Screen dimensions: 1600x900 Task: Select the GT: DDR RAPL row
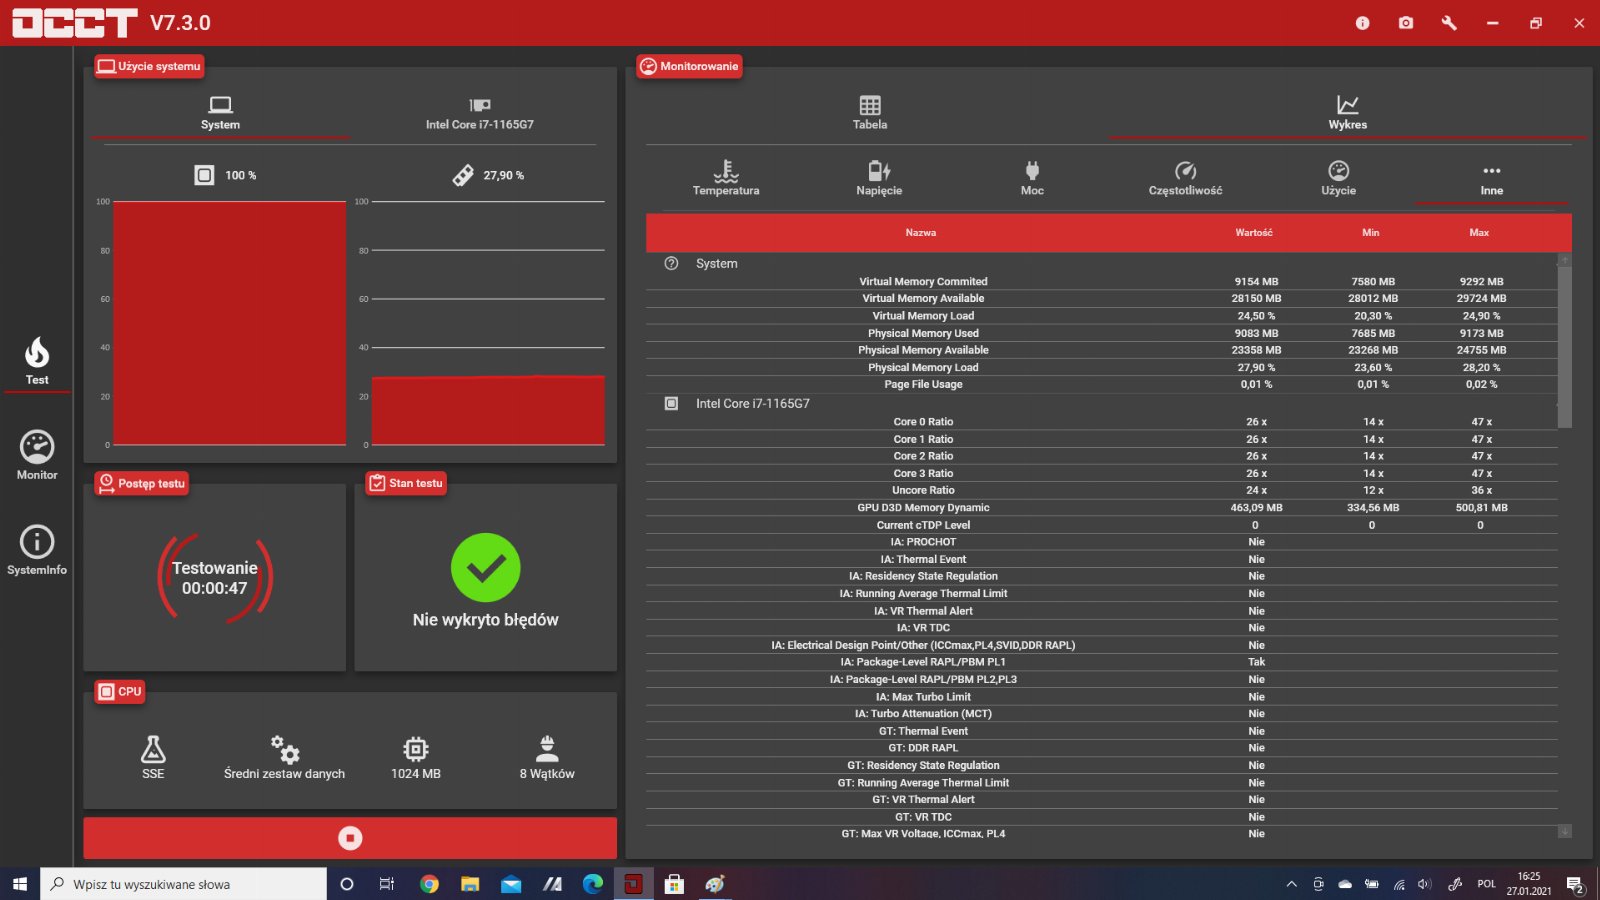click(1101, 748)
